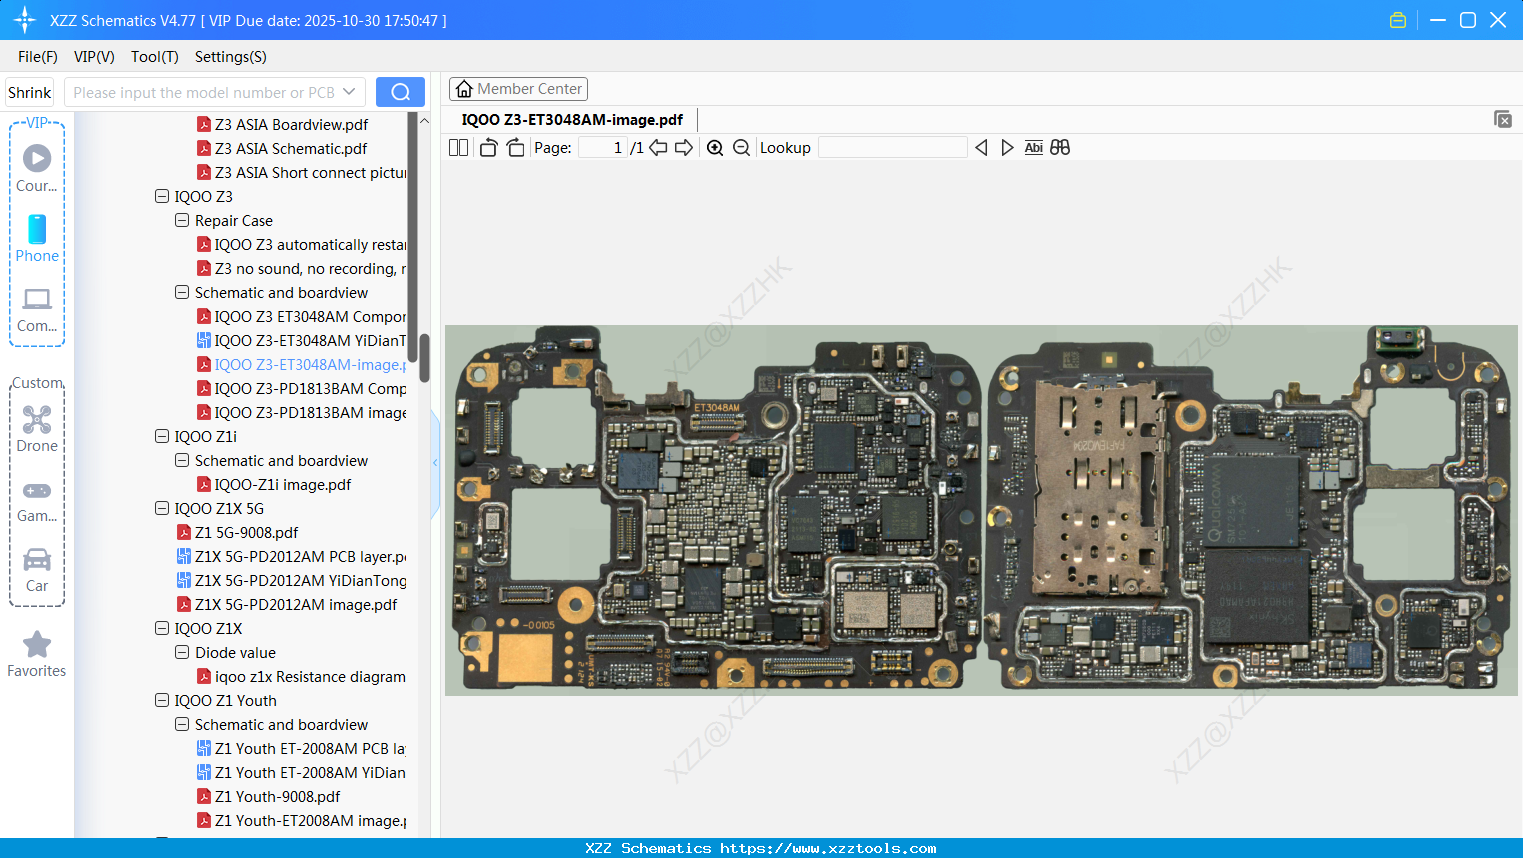Toggle two-page view layout
The image size is (1523, 858).
click(458, 147)
